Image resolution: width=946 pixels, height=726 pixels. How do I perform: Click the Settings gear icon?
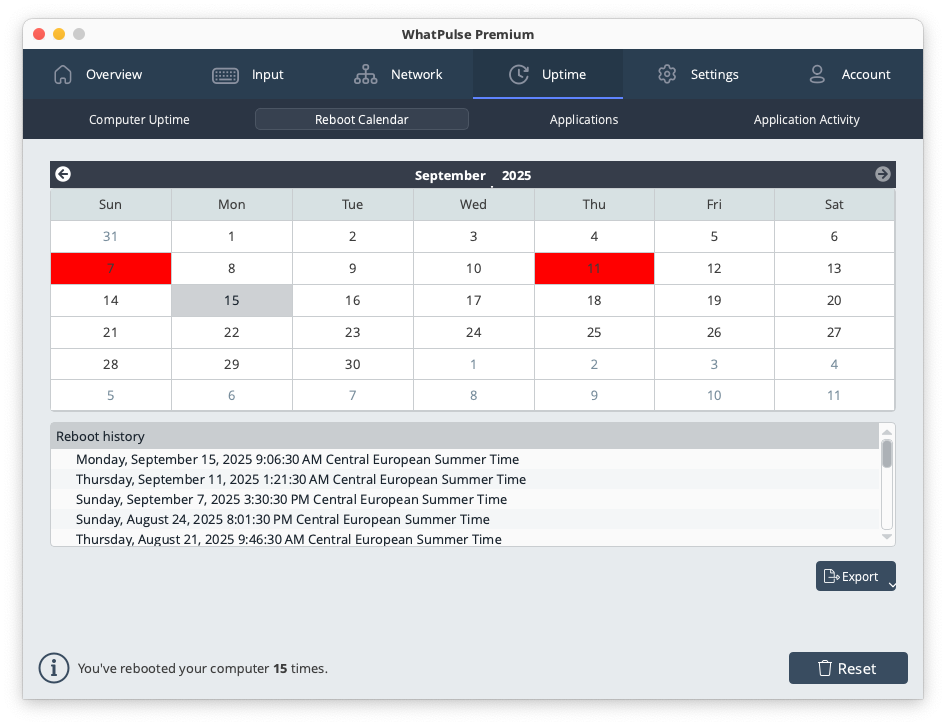(x=667, y=74)
